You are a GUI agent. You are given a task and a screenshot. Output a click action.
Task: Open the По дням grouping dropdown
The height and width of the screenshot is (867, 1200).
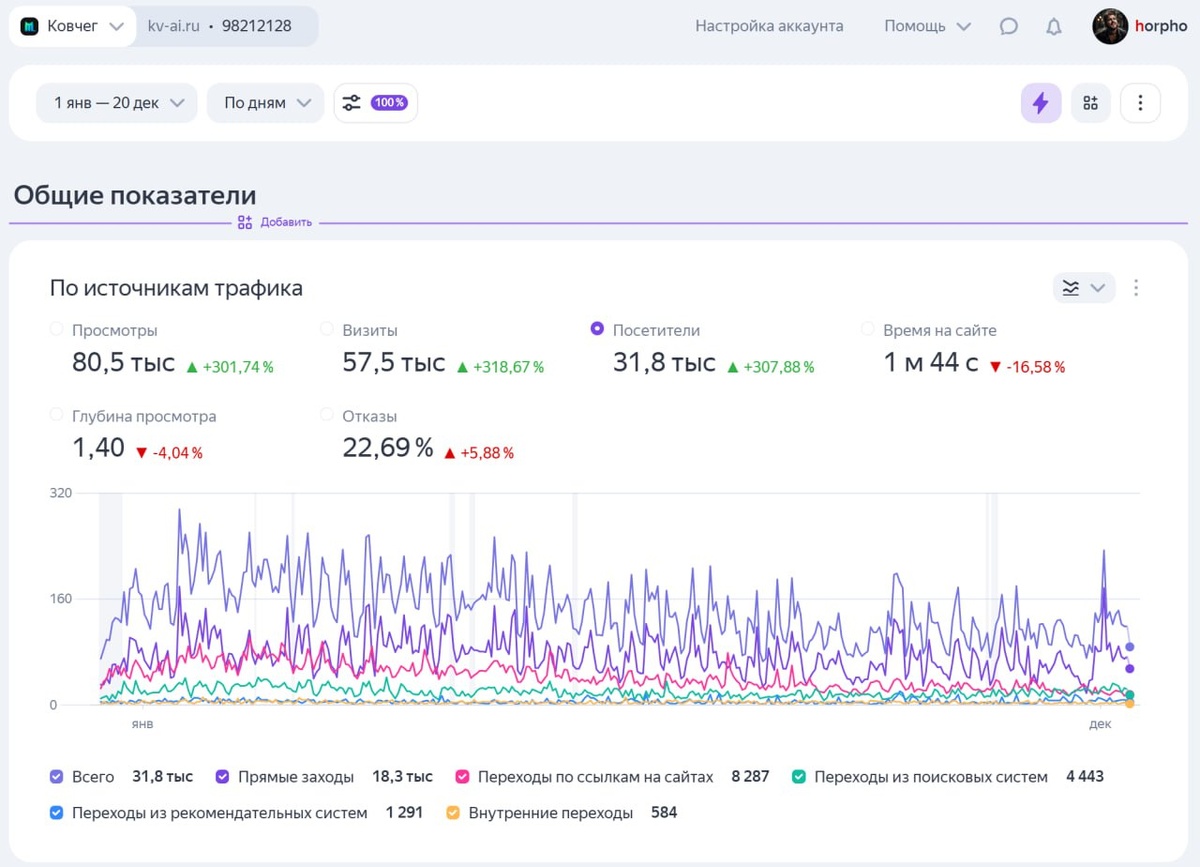pyautogui.click(x=266, y=103)
